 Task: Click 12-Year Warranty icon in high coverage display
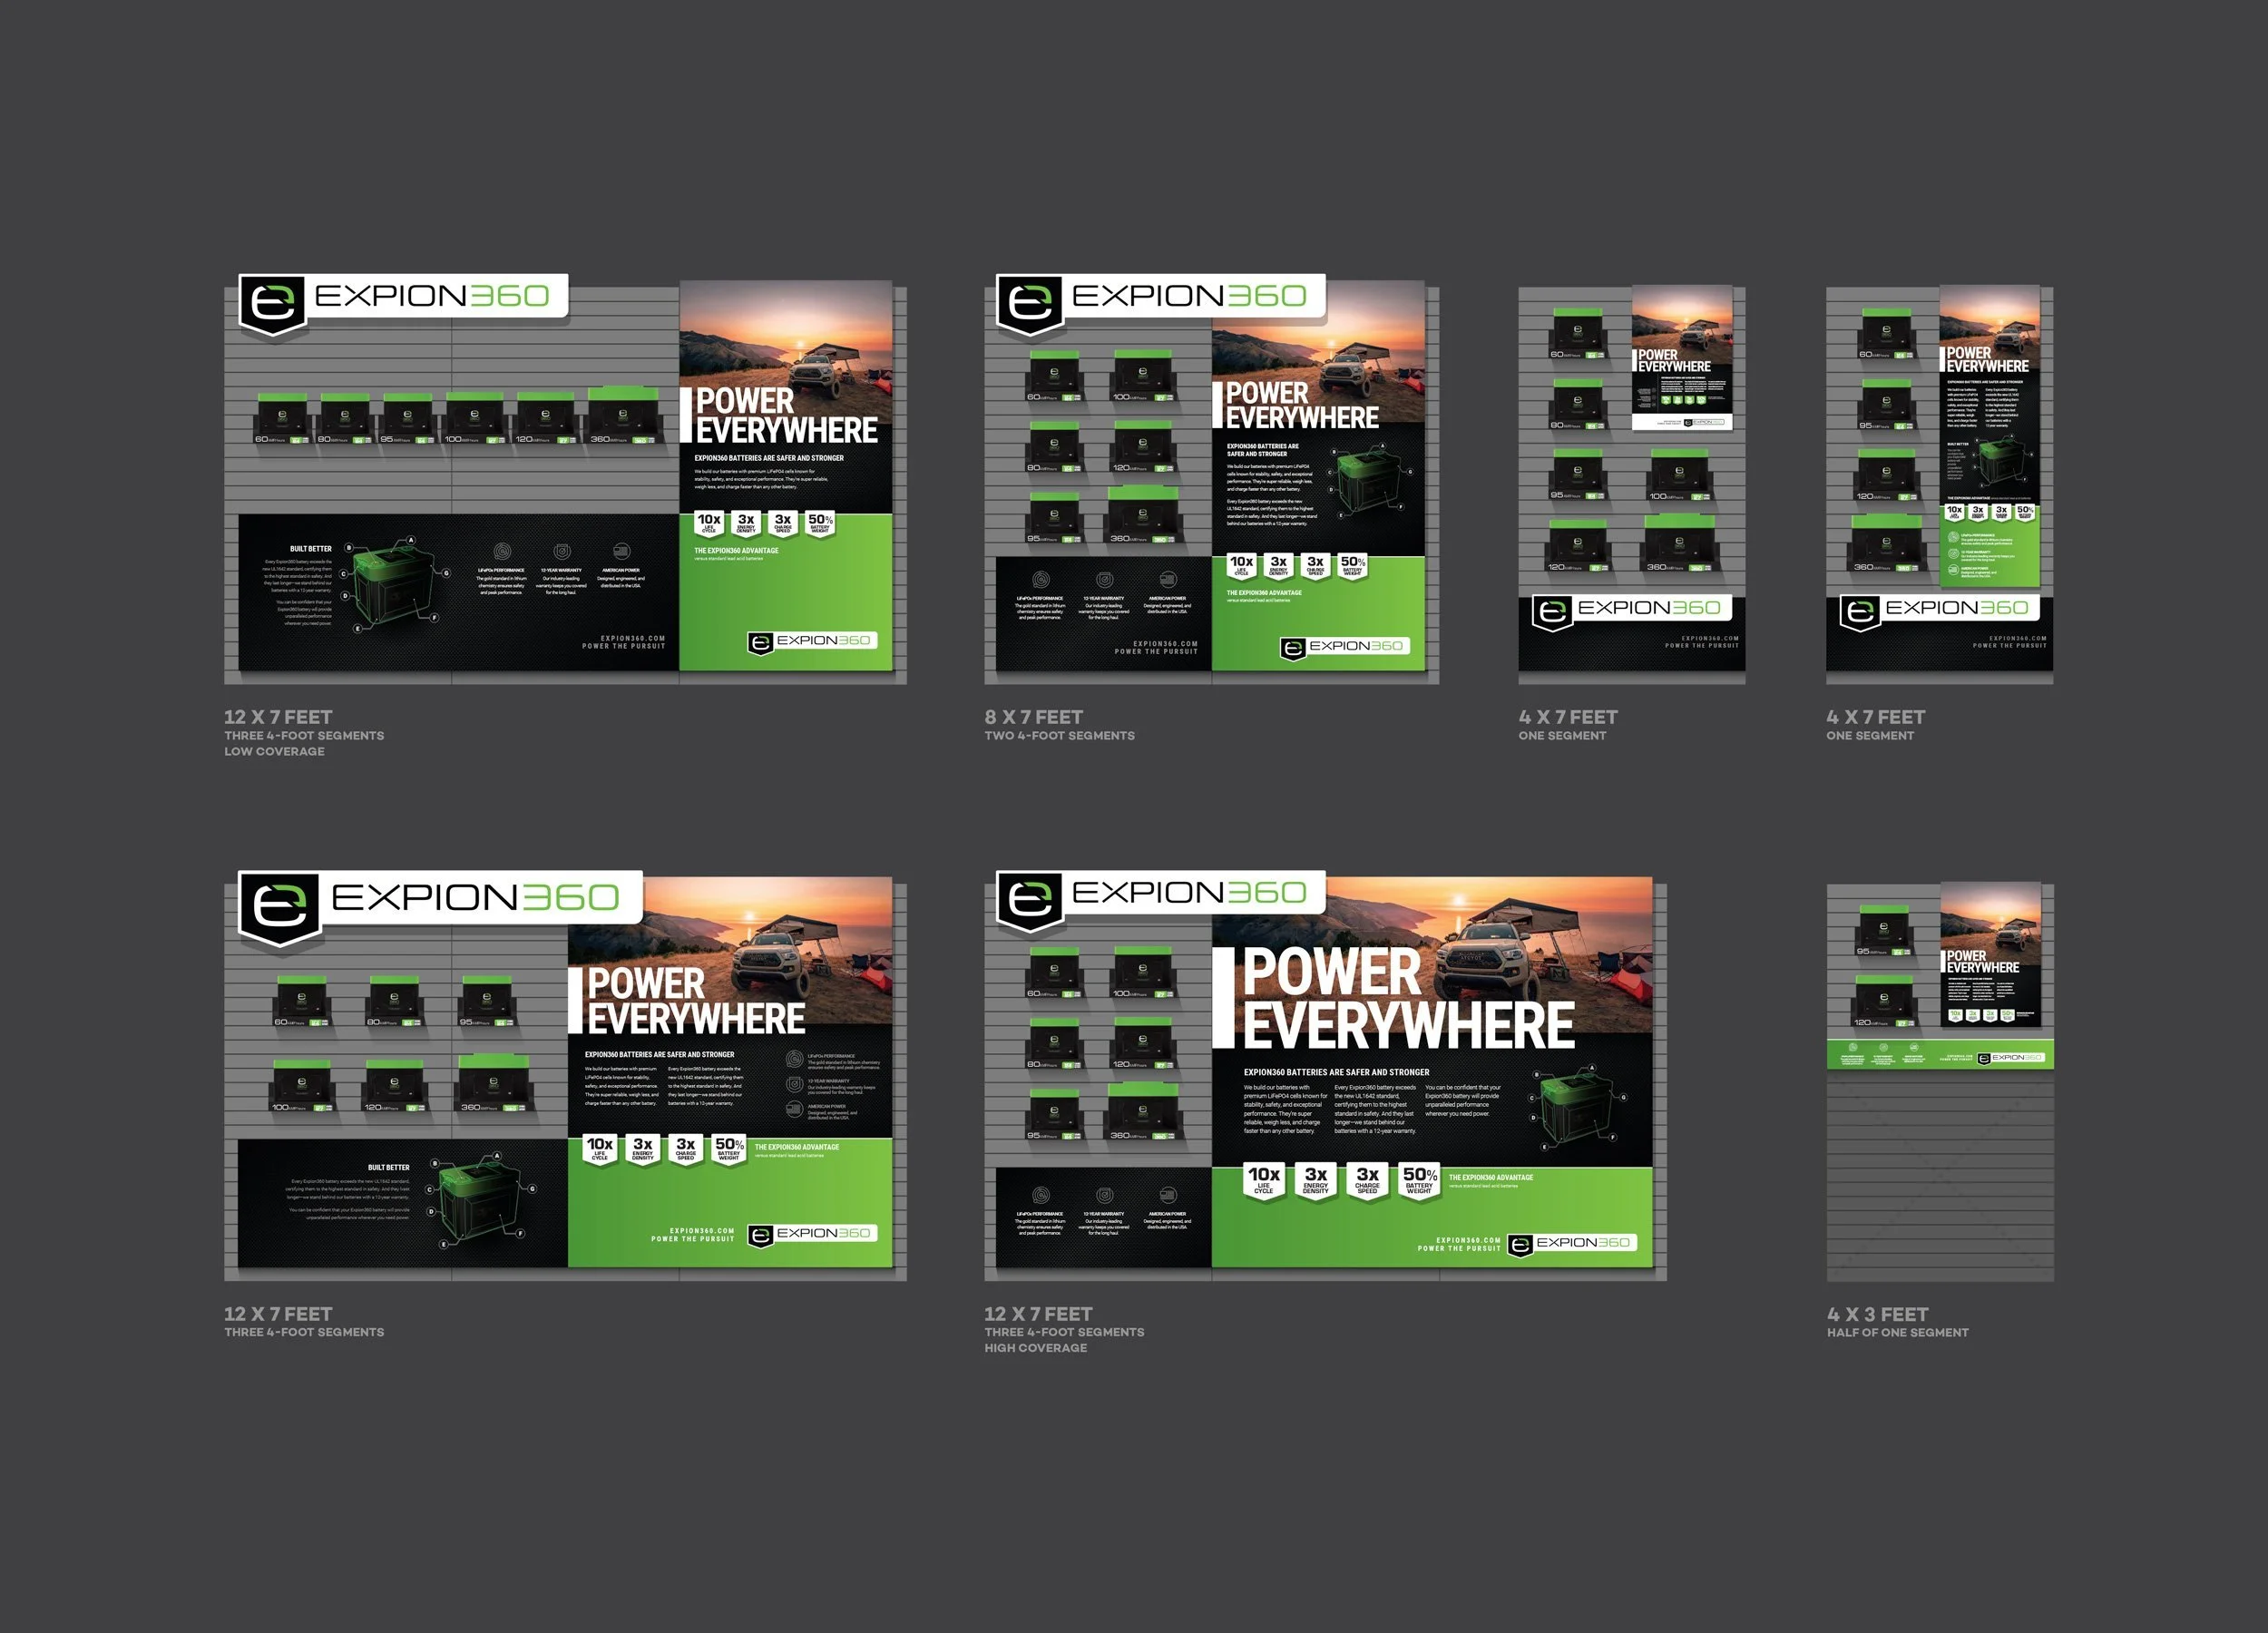[x=1104, y=1196]
